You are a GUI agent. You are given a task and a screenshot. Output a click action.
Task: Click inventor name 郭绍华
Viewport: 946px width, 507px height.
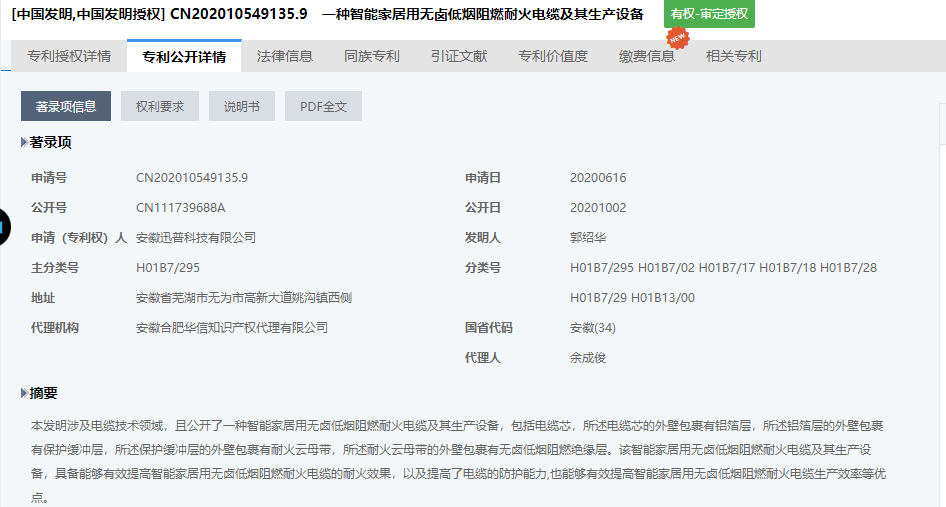coord(588,238)
